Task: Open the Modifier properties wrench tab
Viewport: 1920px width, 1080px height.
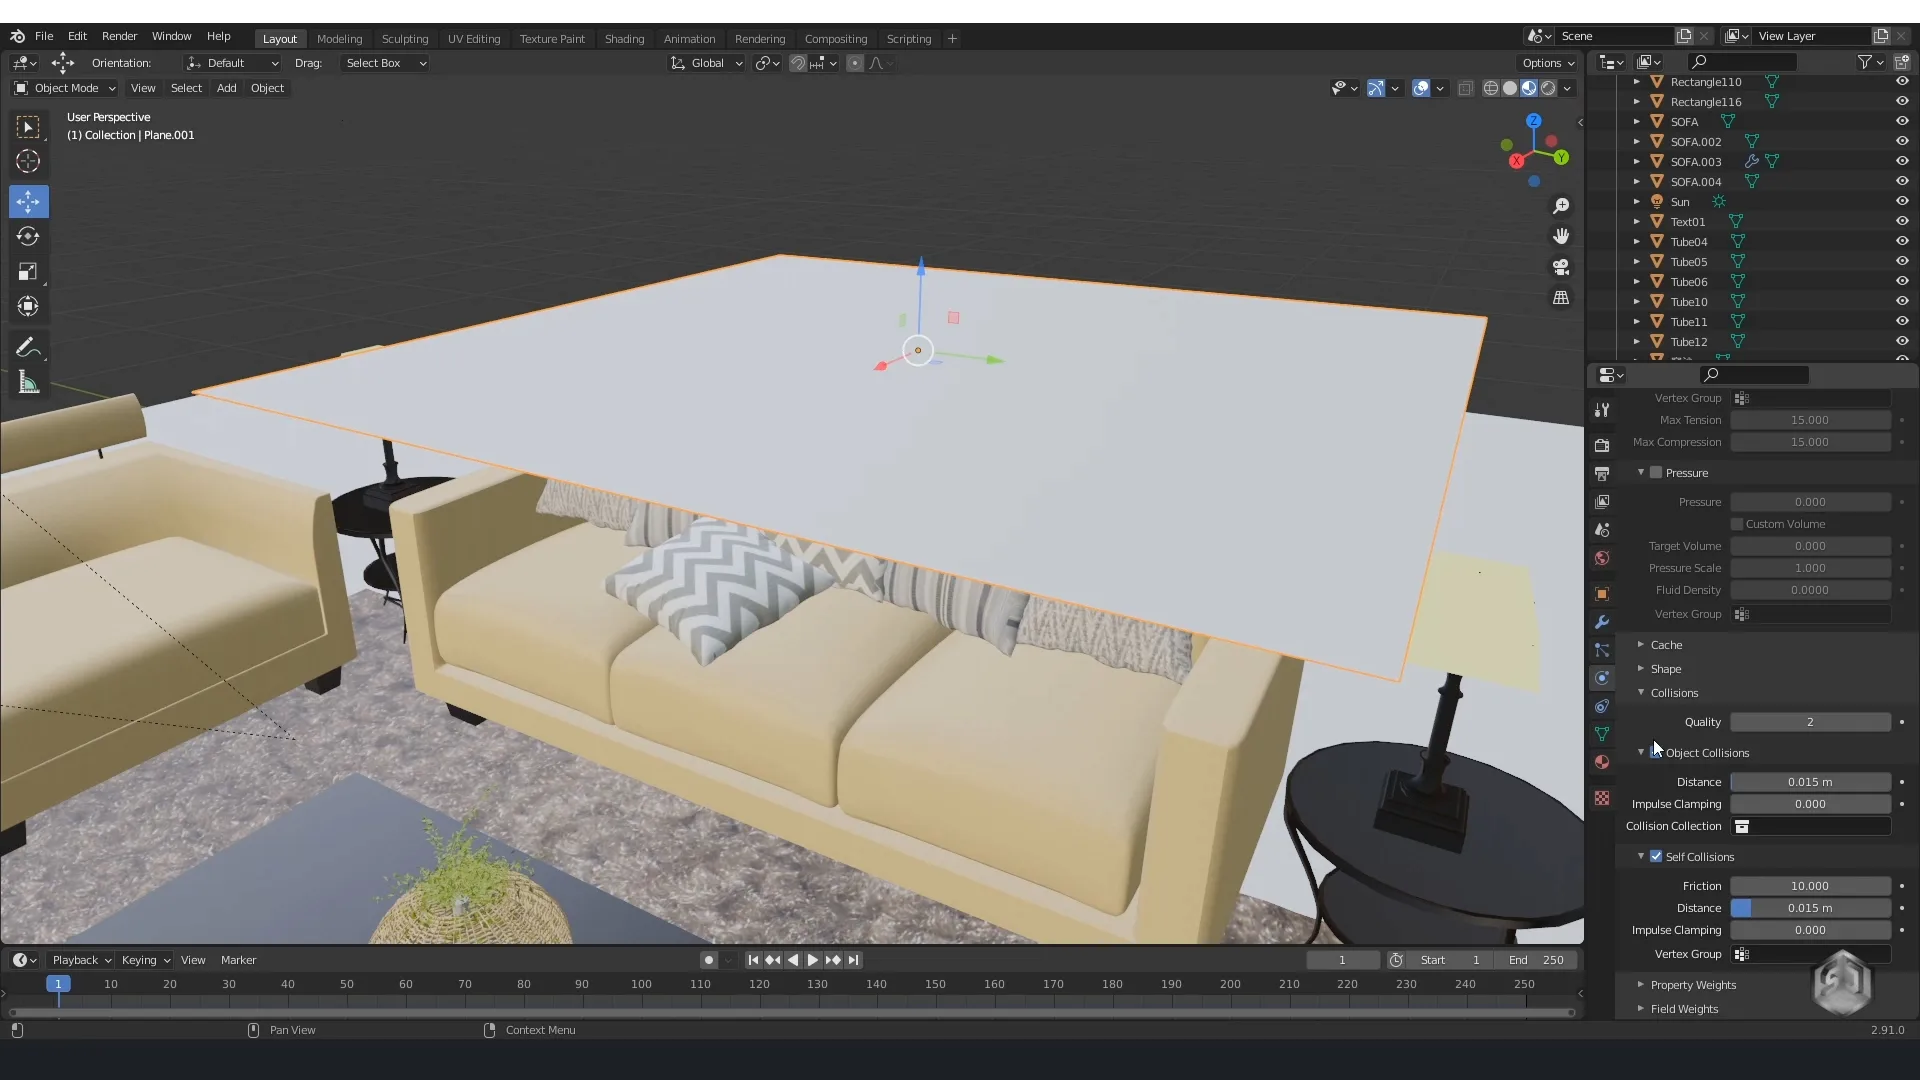Action: point(1602,622)
